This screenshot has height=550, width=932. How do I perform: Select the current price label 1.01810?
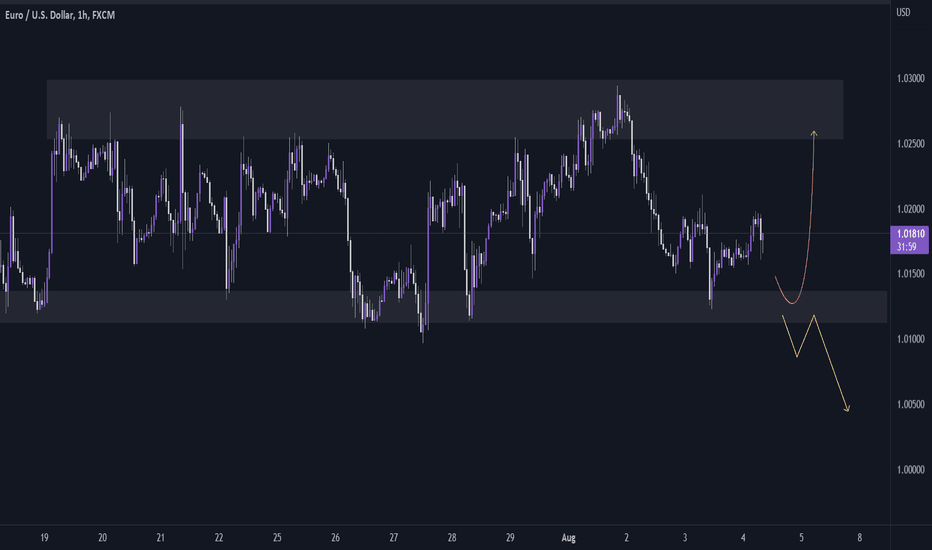pos(910,234)
